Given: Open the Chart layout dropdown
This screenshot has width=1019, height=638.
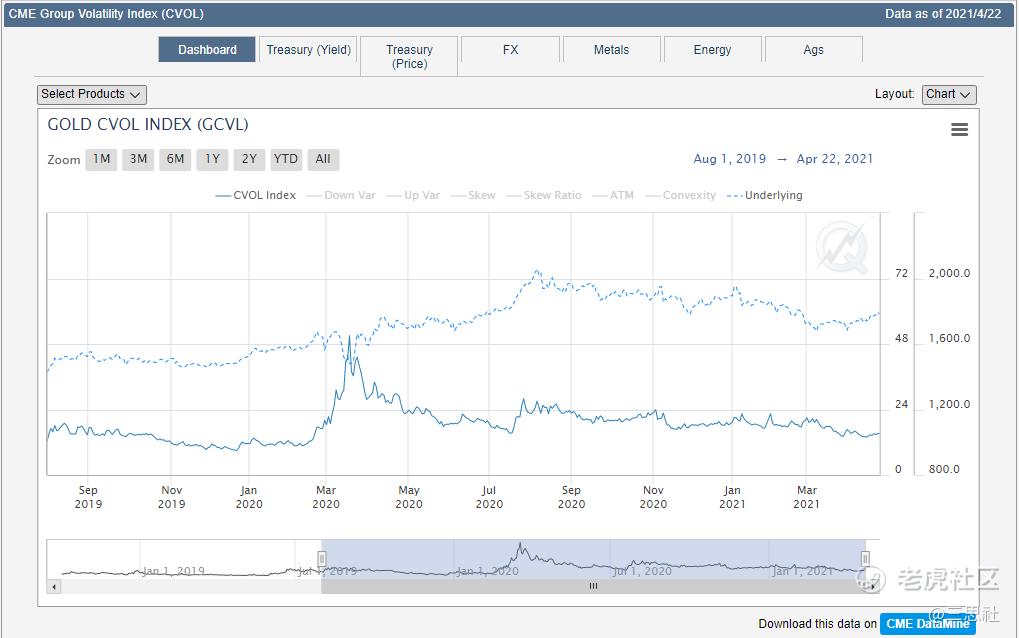Looking at the screenshot, I should pos(949,94).
